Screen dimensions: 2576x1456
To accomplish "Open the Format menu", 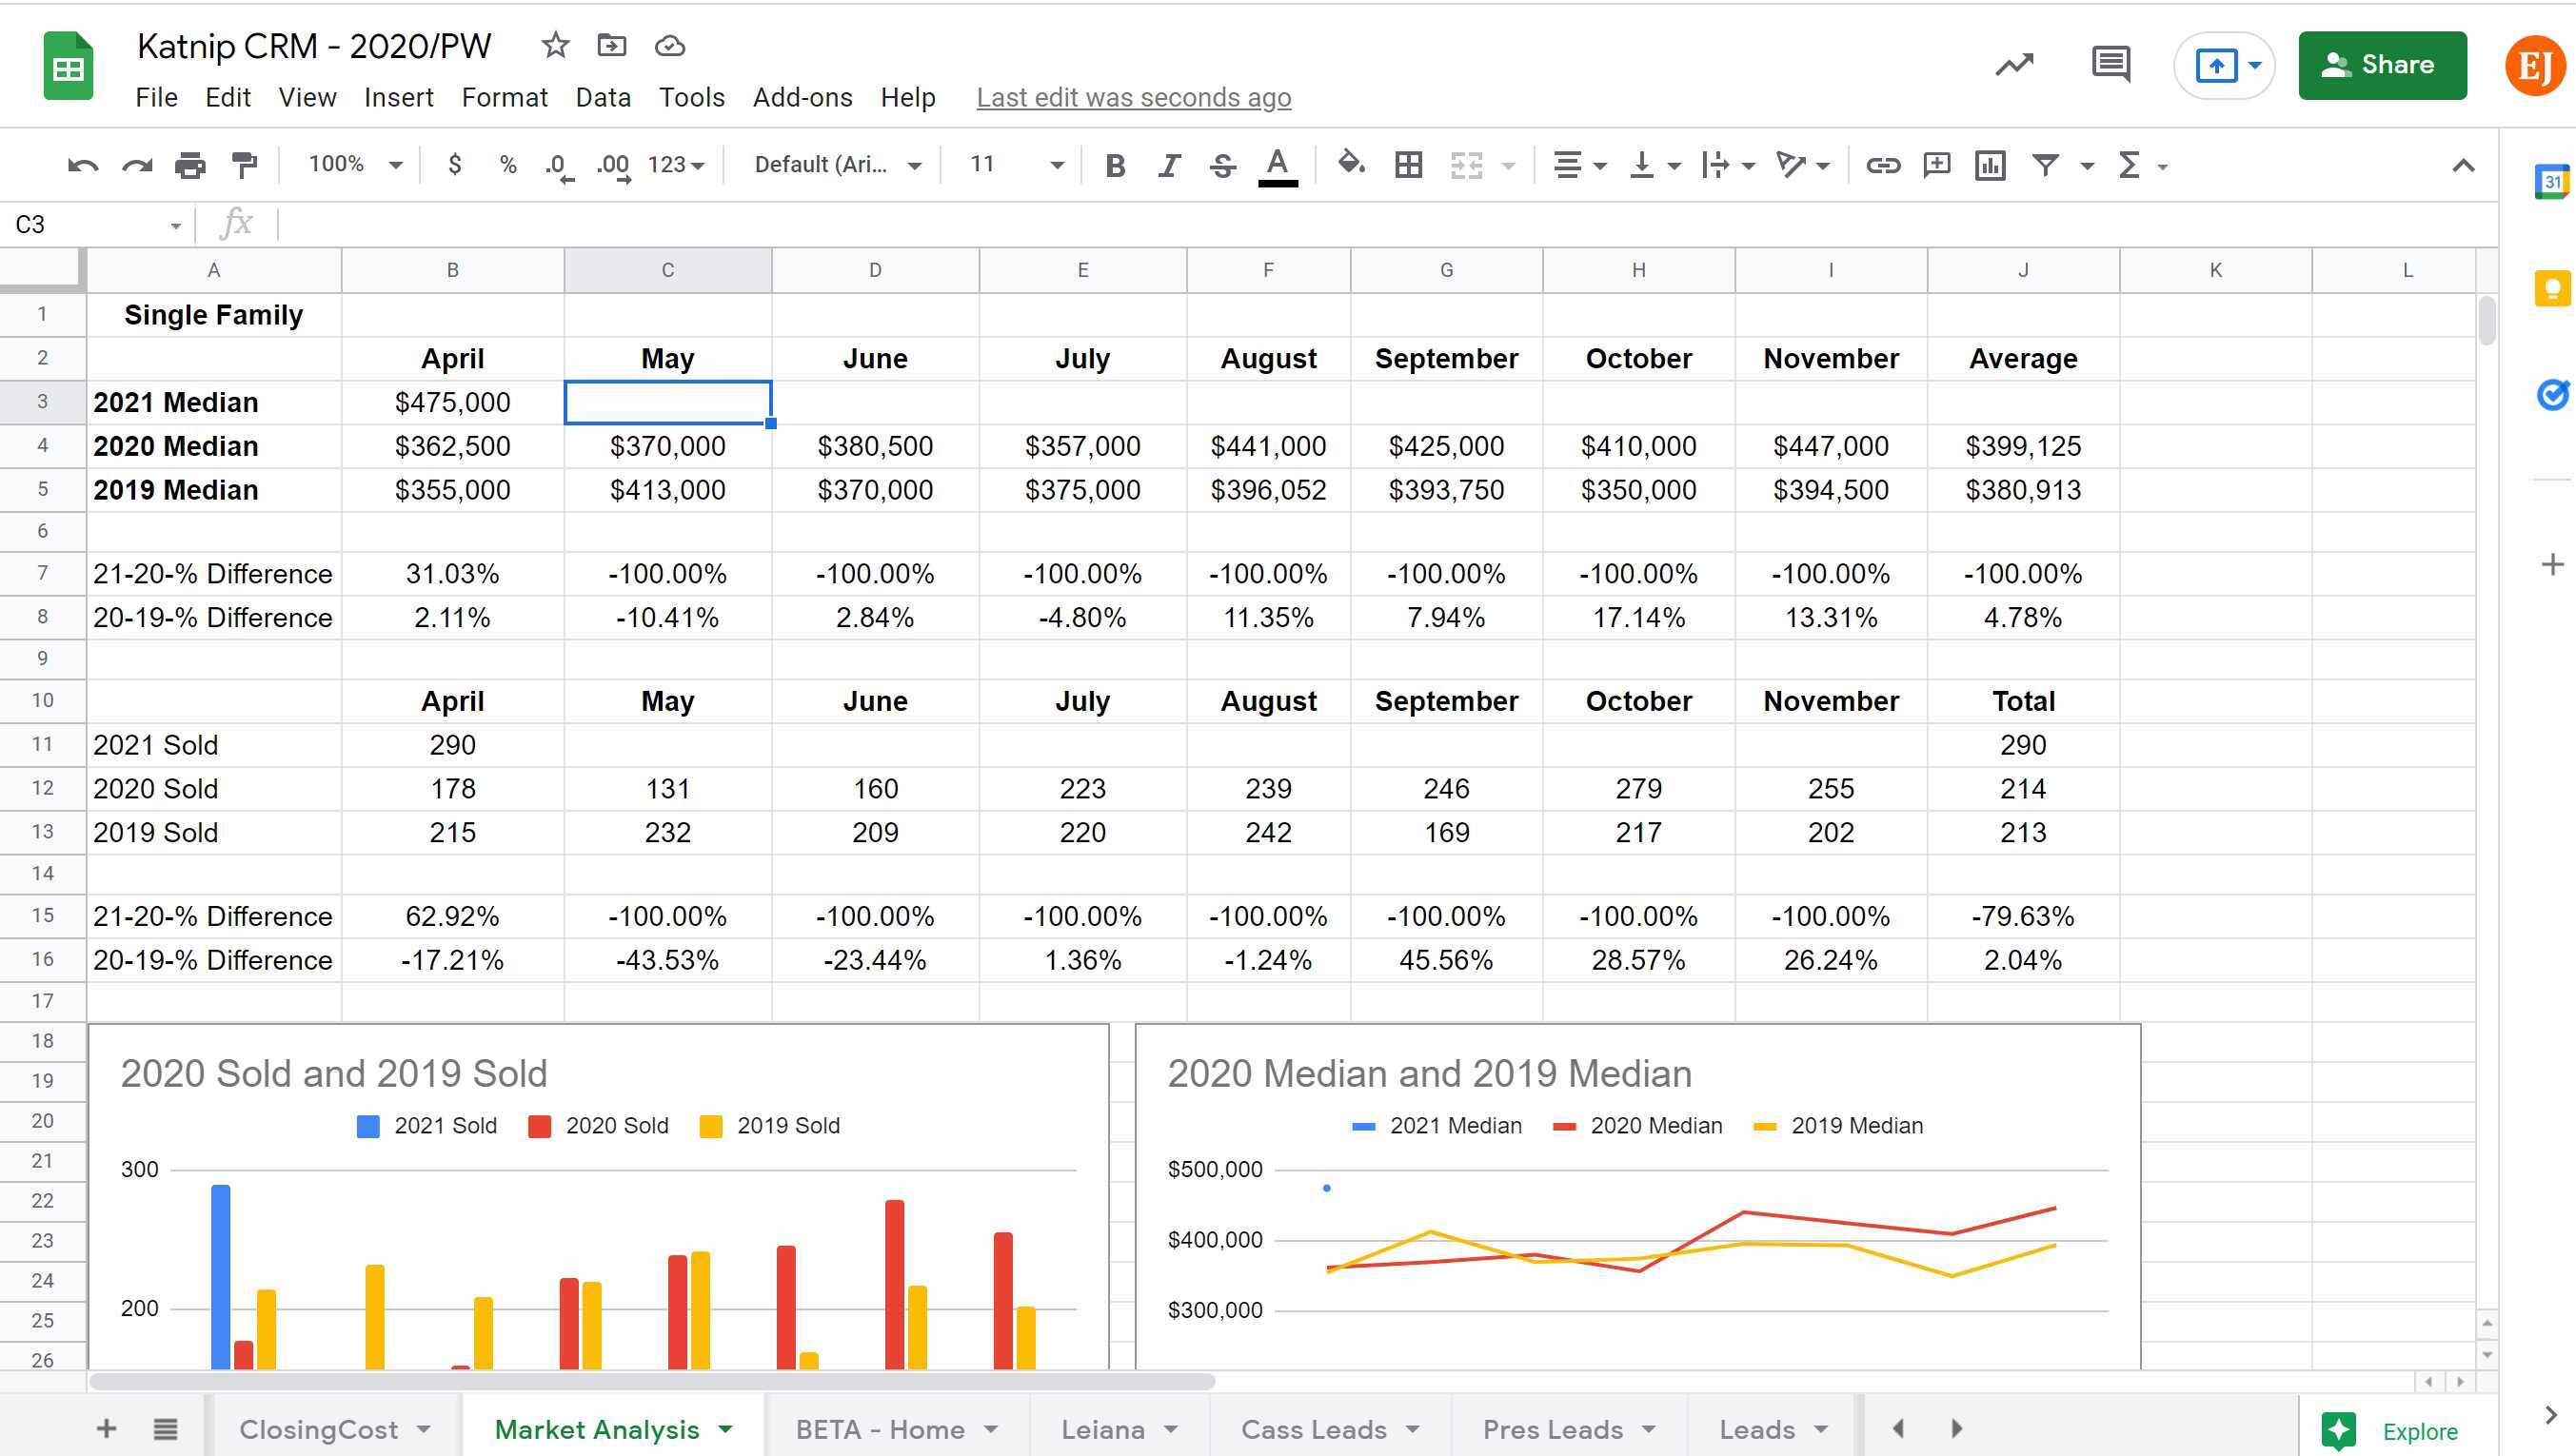I will click(504, 97).
